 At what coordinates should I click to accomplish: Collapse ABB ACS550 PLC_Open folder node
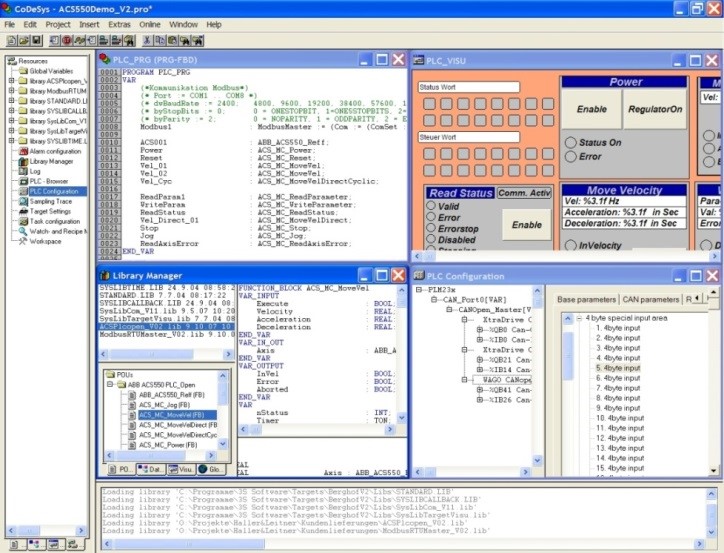(111, 384)
